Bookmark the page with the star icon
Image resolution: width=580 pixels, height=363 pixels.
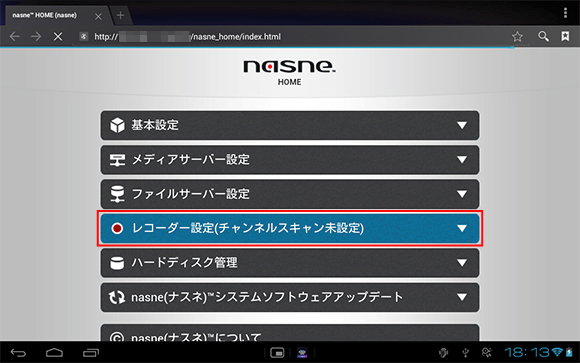517,36
